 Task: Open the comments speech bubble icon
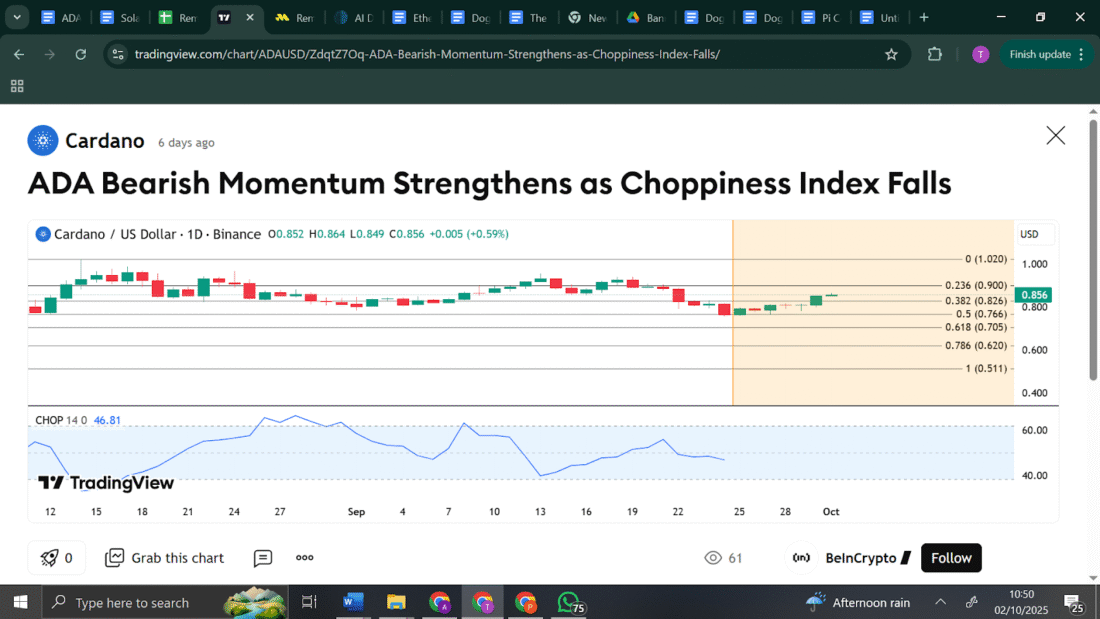263,558
